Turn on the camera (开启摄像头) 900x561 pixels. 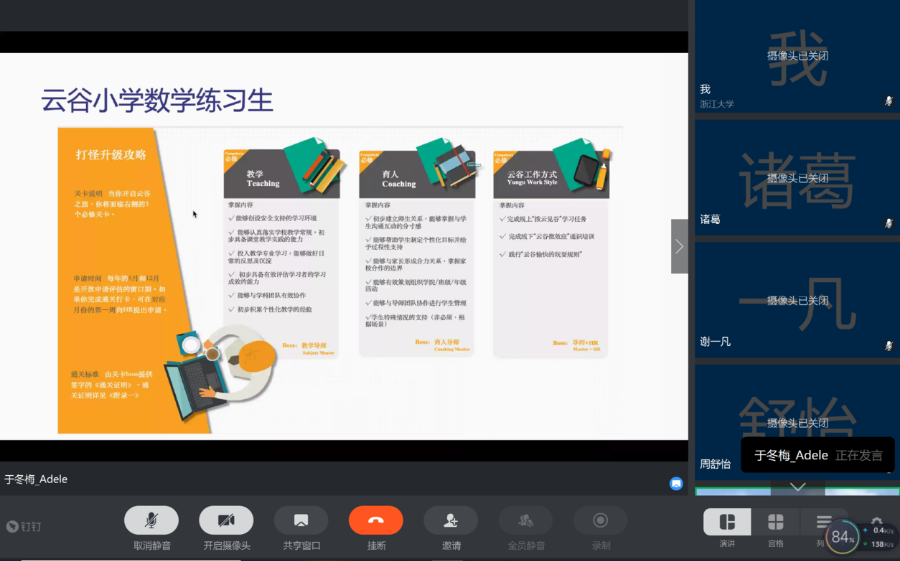(226, 520)
